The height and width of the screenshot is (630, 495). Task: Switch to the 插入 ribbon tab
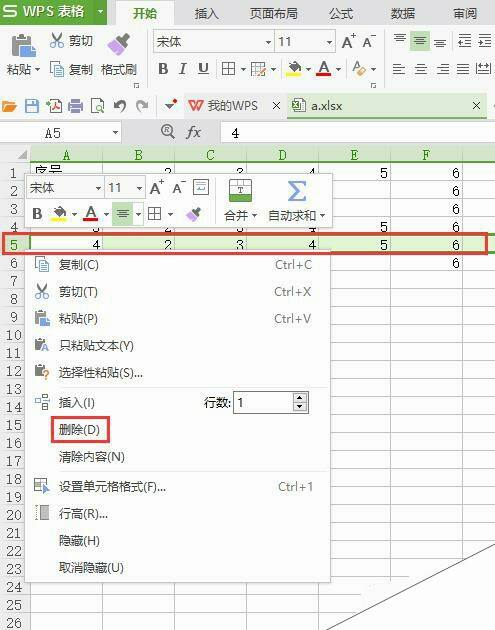(x=207, y=14)
